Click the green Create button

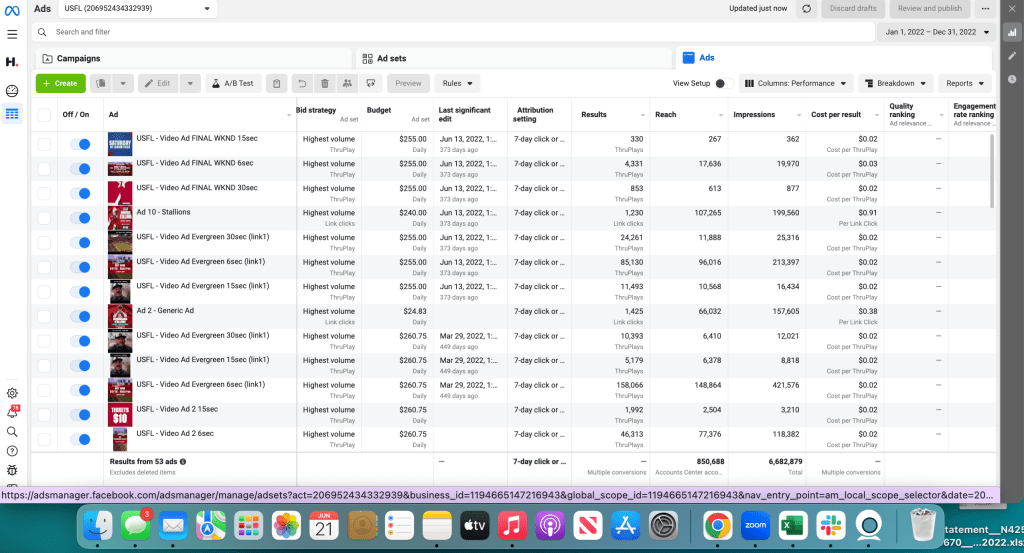(x=60, y=84)
